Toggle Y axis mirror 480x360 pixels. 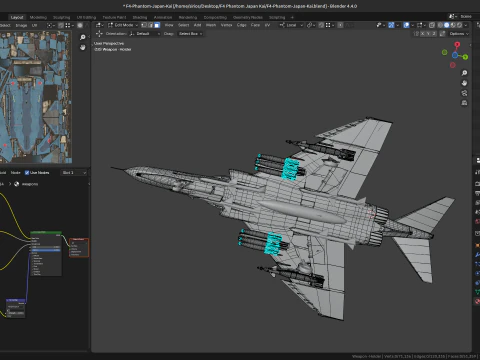(428, 34)
